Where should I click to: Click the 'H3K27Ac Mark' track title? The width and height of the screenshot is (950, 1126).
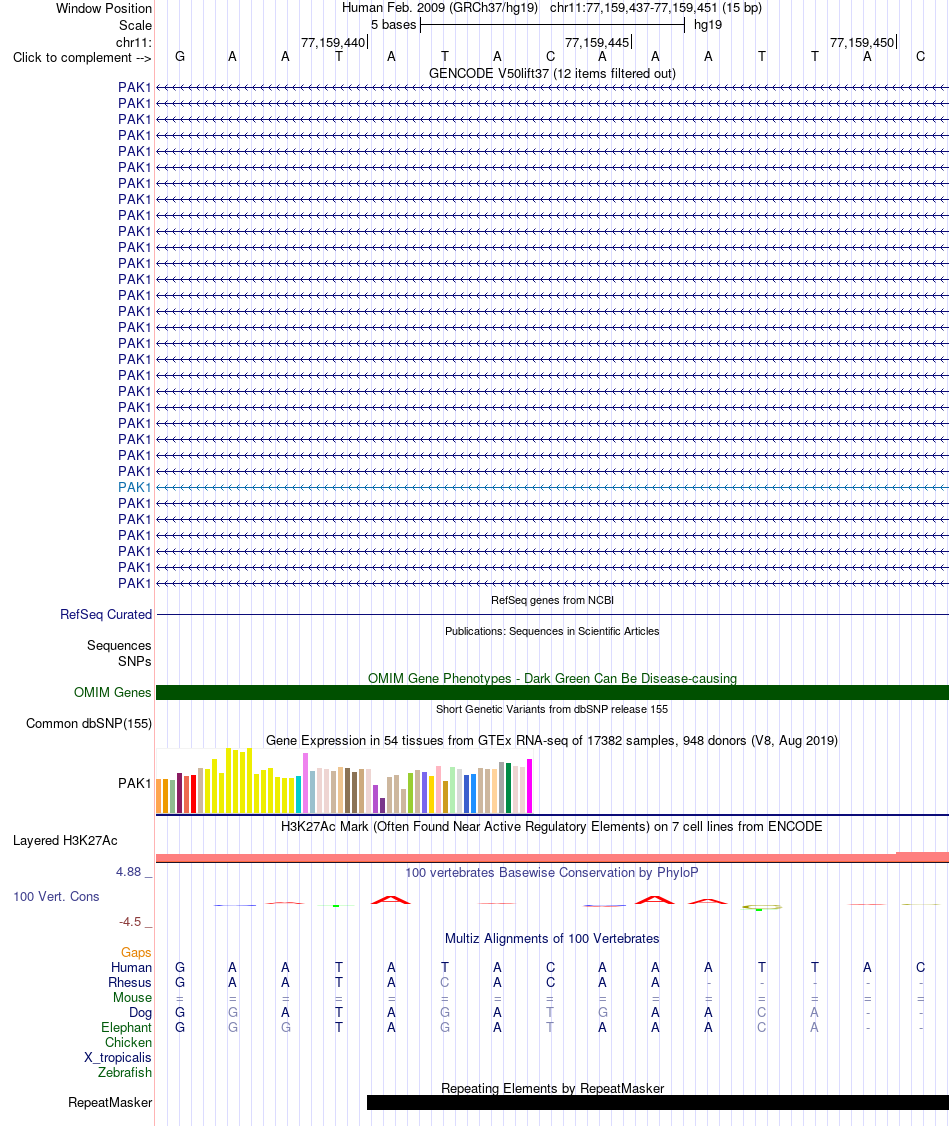pos(552,827)
